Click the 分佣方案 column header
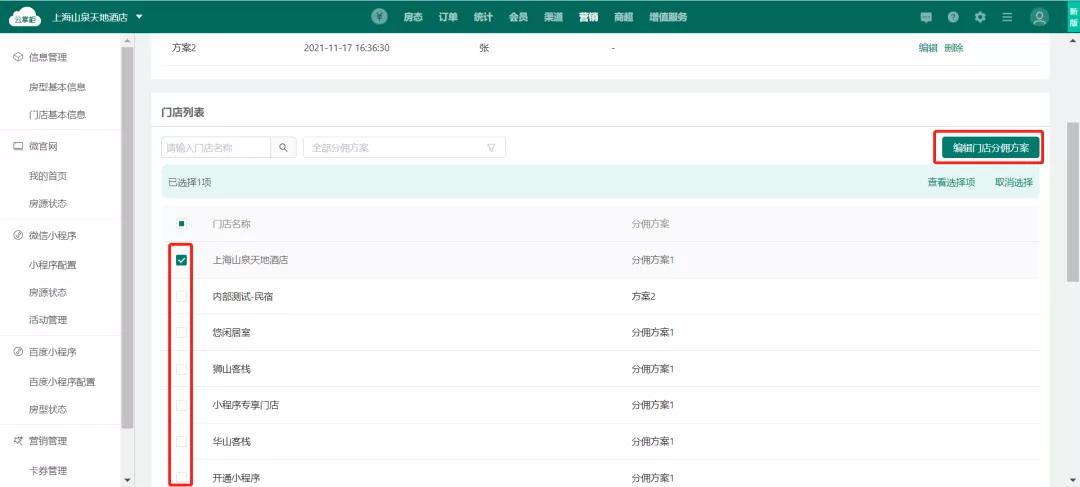 tap(650, 224)
